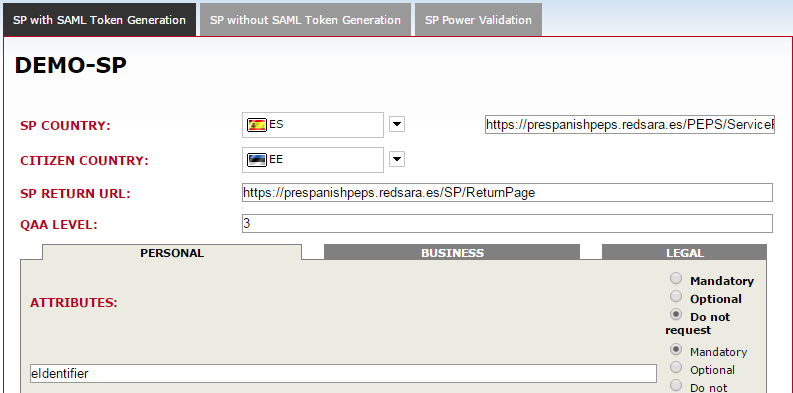Set eIdentifier to Mandatory
The image size is (793, 393).
(676, 350)
